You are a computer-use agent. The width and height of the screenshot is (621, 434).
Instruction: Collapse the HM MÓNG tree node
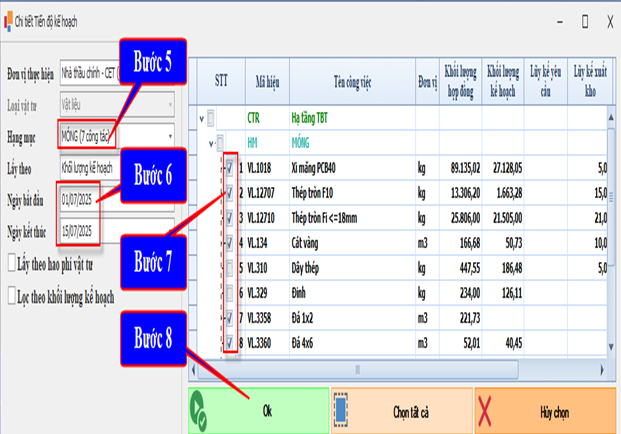click(x=210, y=142)
